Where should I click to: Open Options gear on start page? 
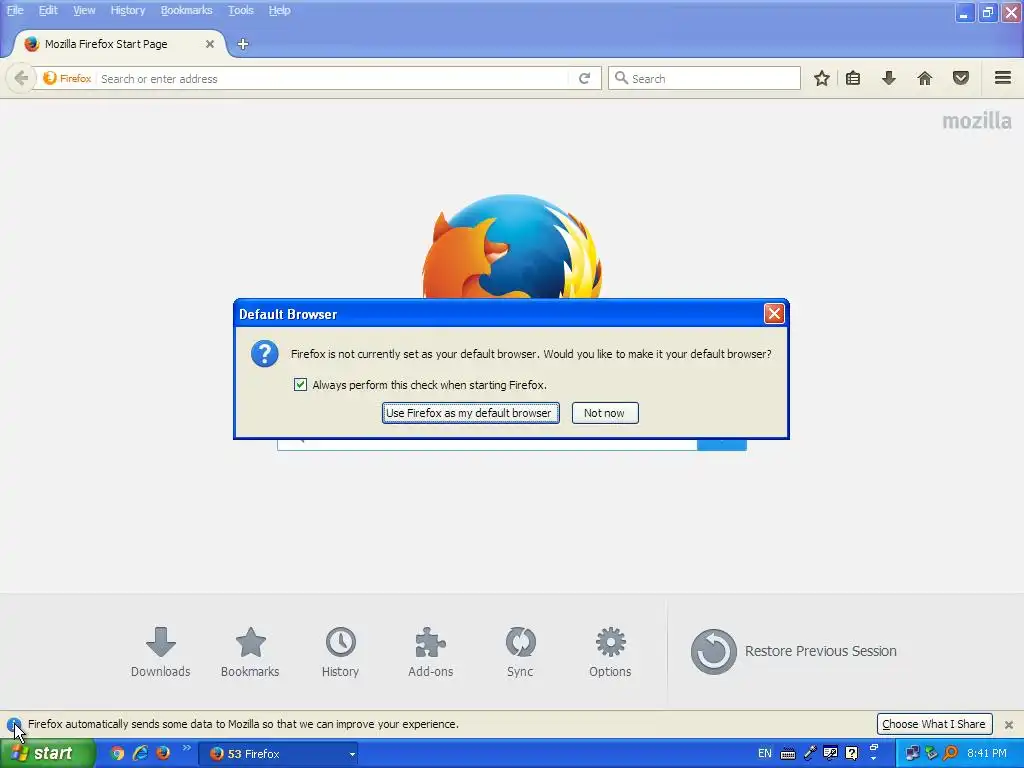(610, 652)
